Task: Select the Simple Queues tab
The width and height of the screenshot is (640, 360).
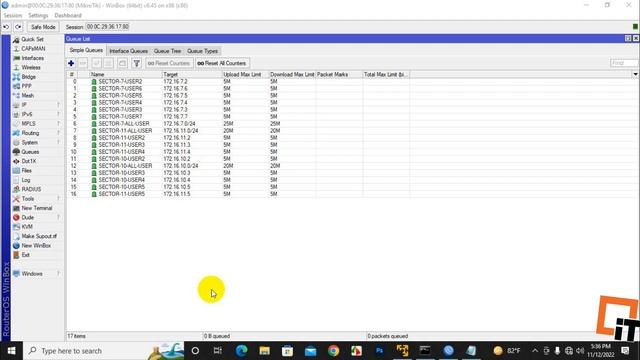Action: coord(86,50)
